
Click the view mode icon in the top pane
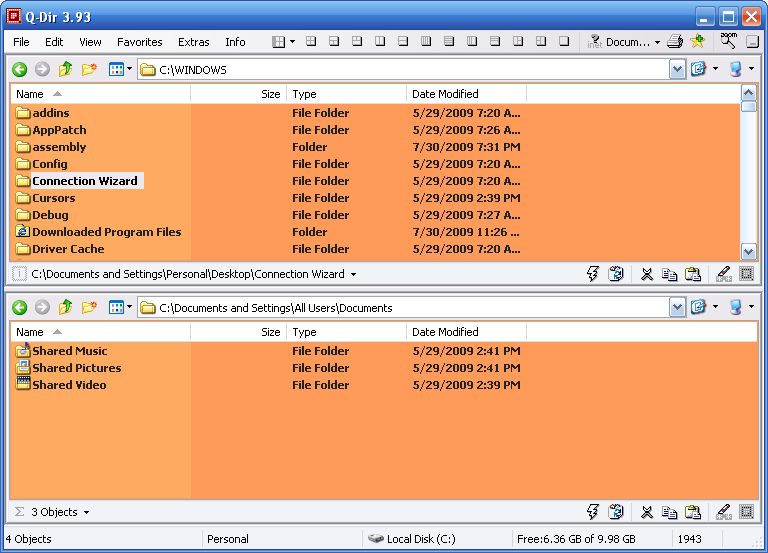[x=116, y=70]
